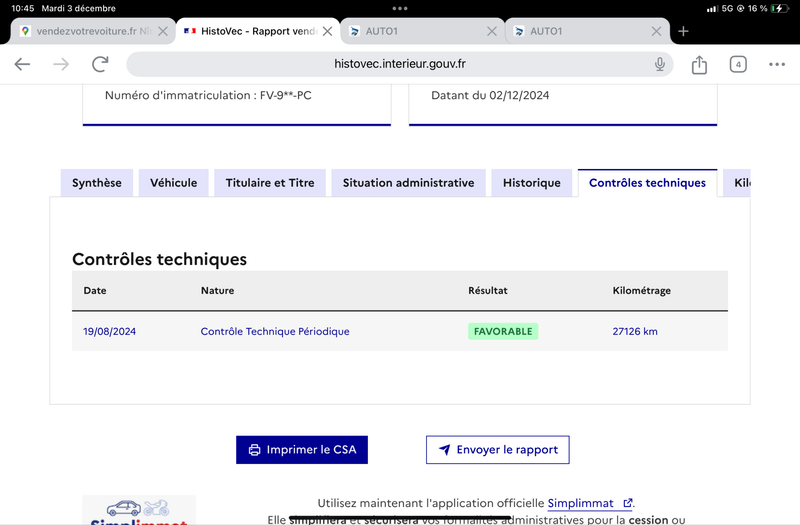The width and height of the screenshot is (800, 525).
Task: Open the Historique tab
Action: coord(532,183)
